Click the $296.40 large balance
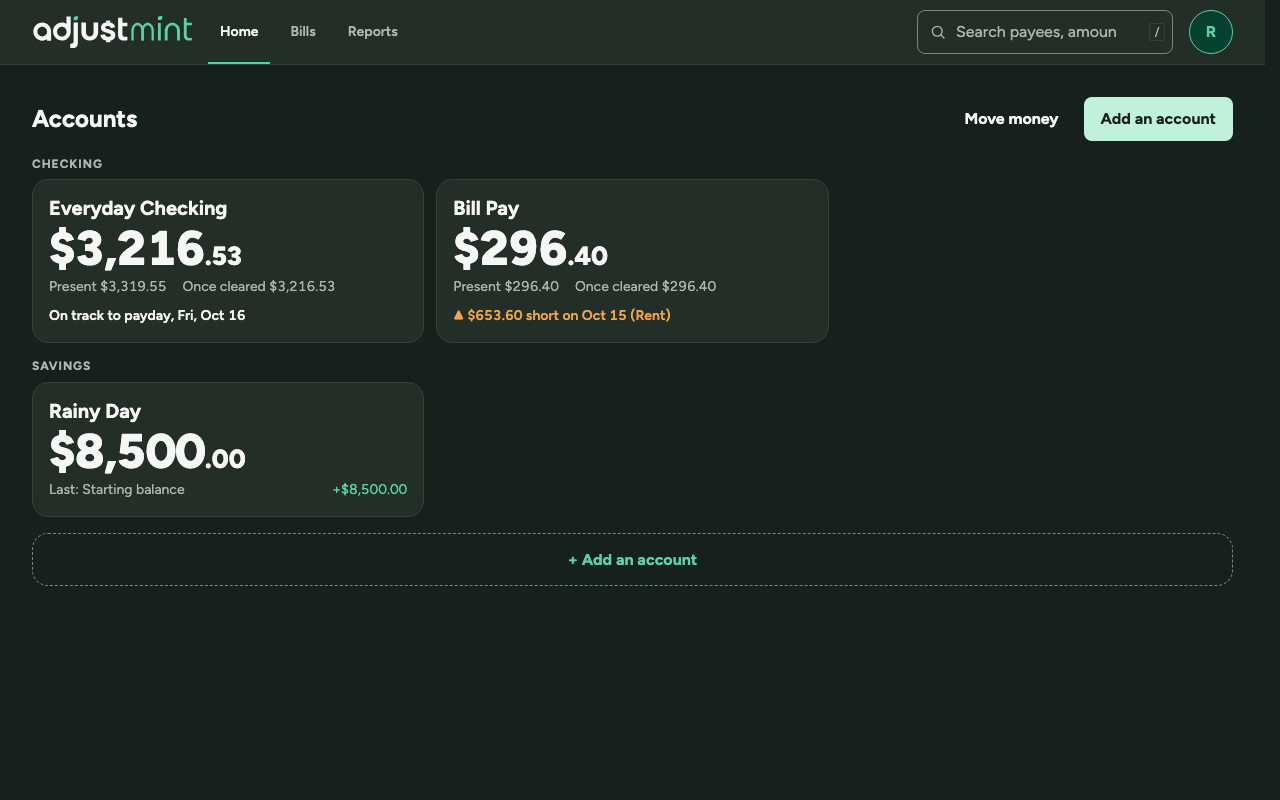 coord(530,249)
